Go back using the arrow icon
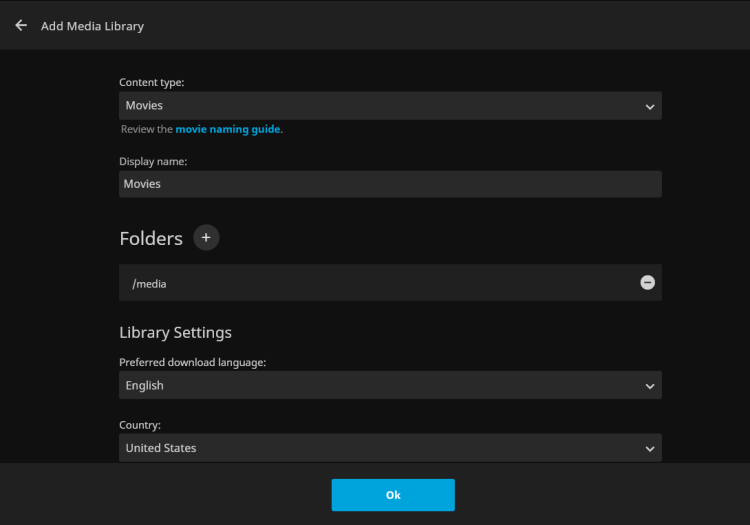The height and width of the screenshot is (525, 750). 21,25
